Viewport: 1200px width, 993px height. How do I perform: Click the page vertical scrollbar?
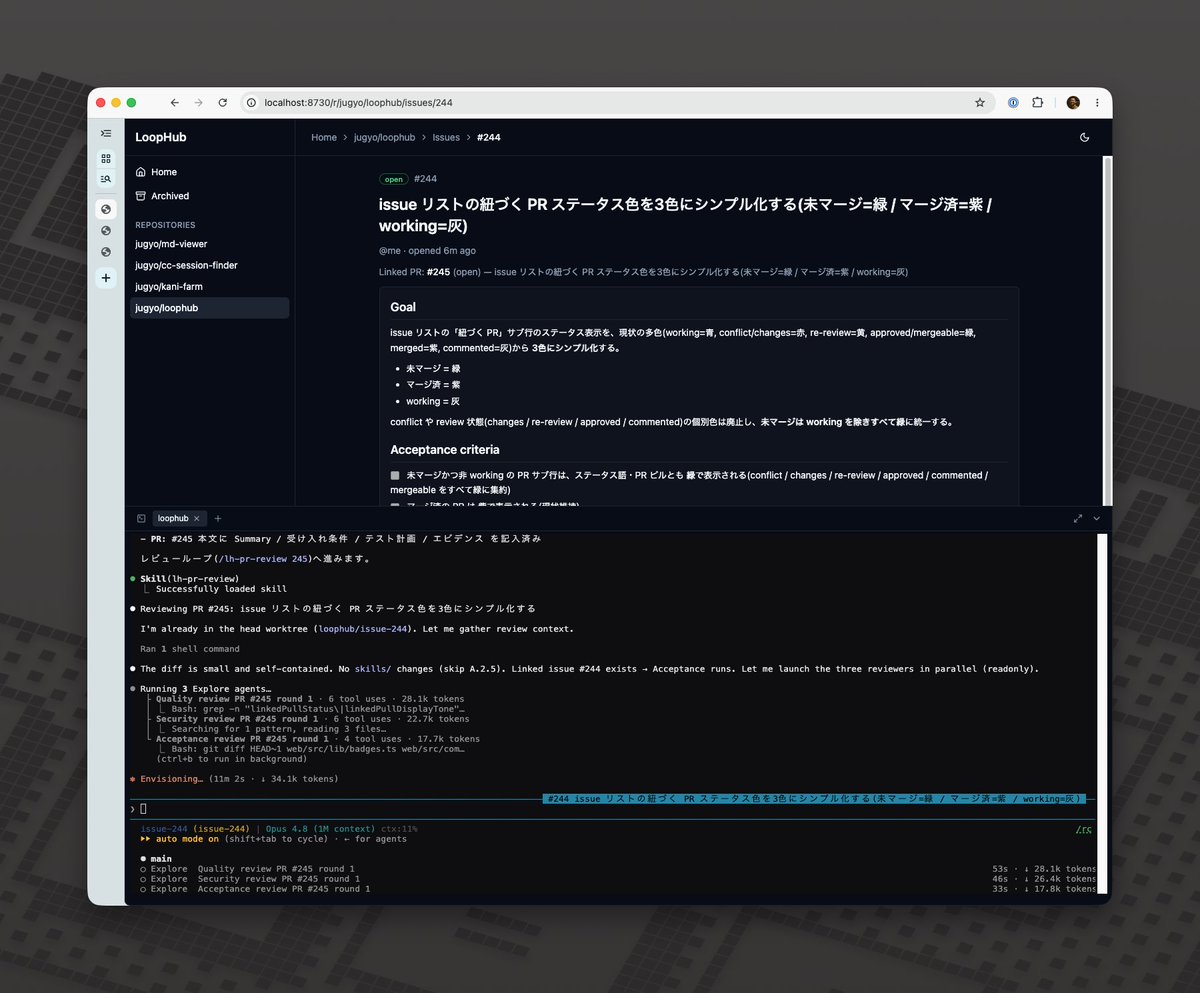click(1106, 330)
